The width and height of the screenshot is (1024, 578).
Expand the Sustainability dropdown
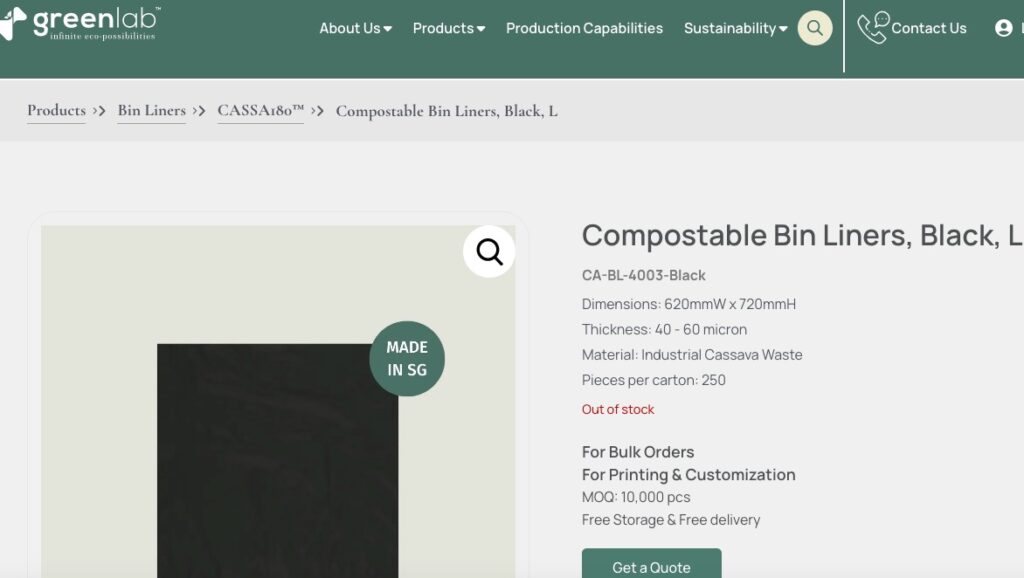pos(735,28)
